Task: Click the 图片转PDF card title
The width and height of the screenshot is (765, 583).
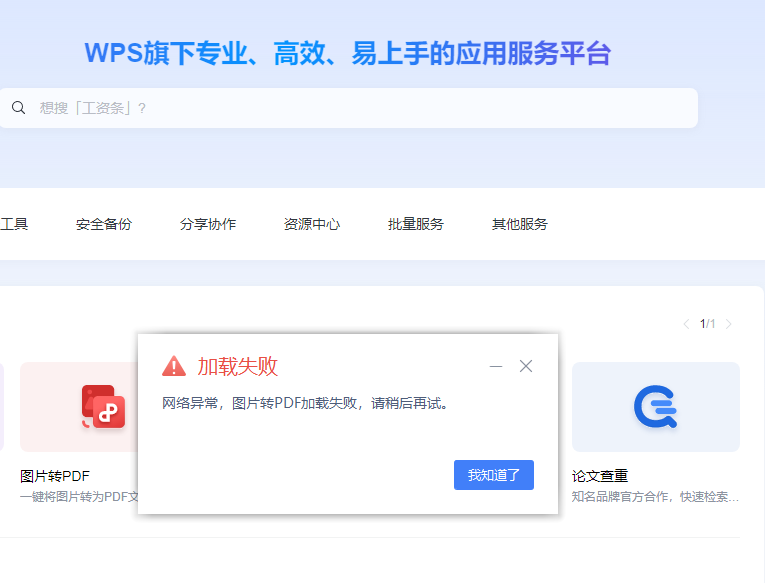Action: [55, 476]
